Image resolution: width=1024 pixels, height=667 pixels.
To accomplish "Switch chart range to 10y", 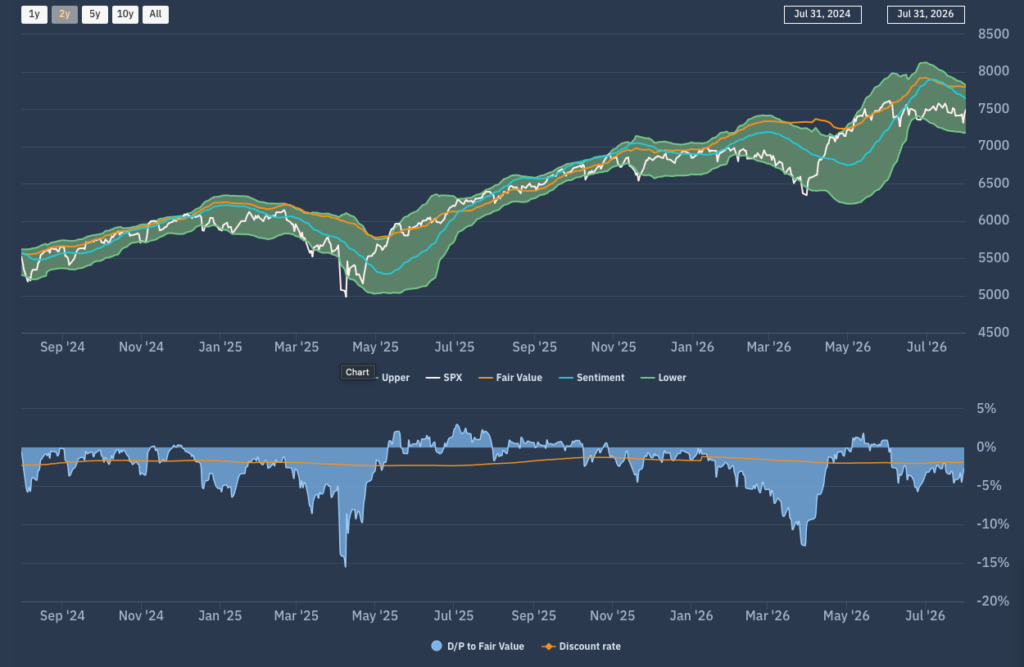I will point(125,14).
